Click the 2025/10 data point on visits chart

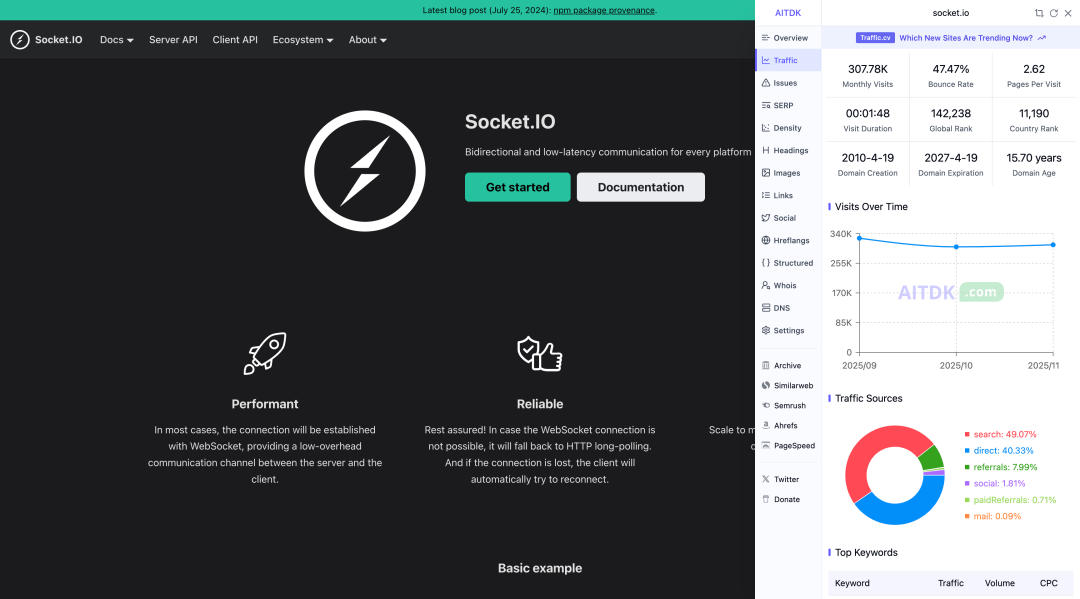click(956, 246)
